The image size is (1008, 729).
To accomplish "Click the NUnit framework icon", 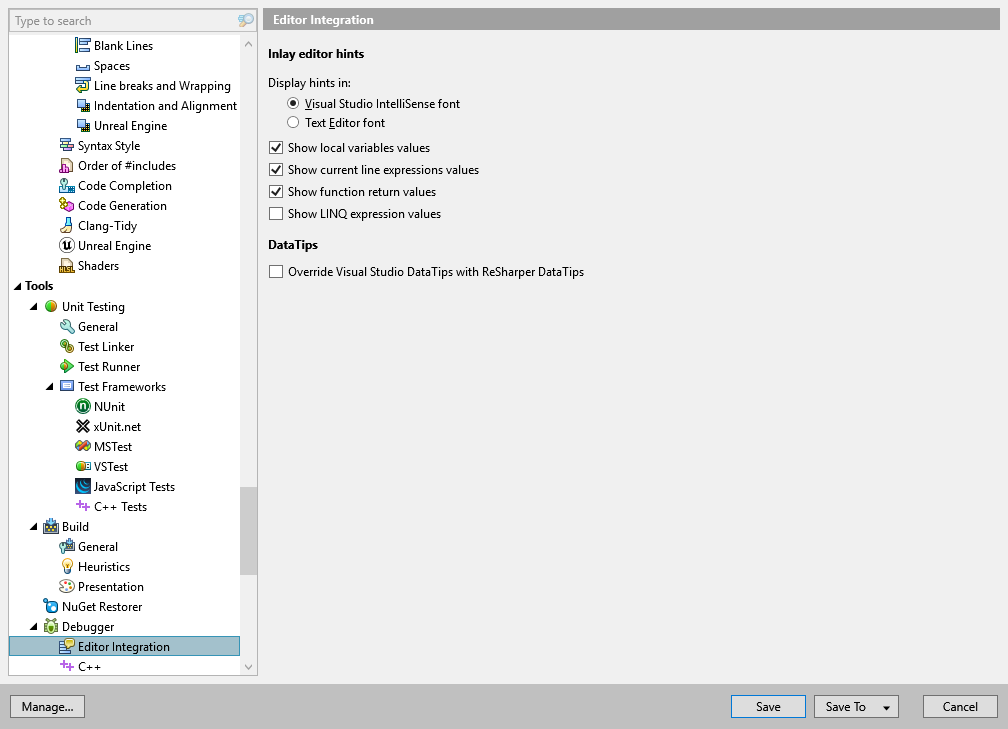I will 81,406.
